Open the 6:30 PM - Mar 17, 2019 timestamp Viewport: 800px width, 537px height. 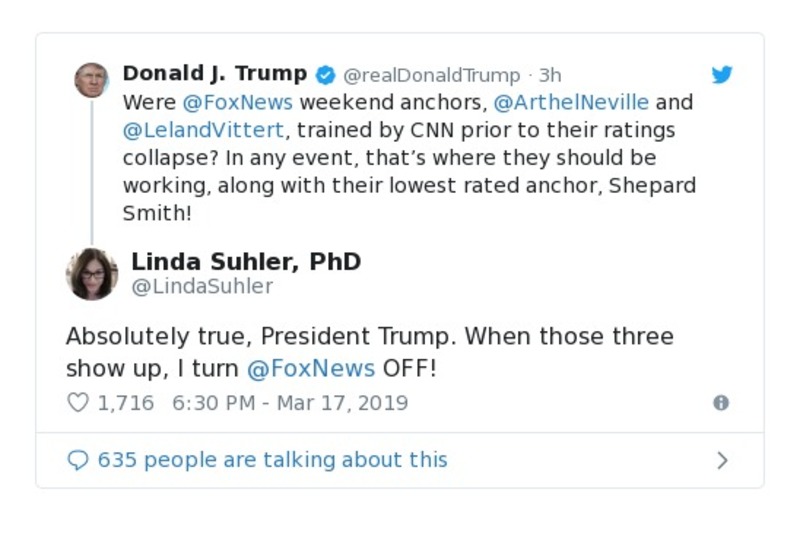[290, 403]
